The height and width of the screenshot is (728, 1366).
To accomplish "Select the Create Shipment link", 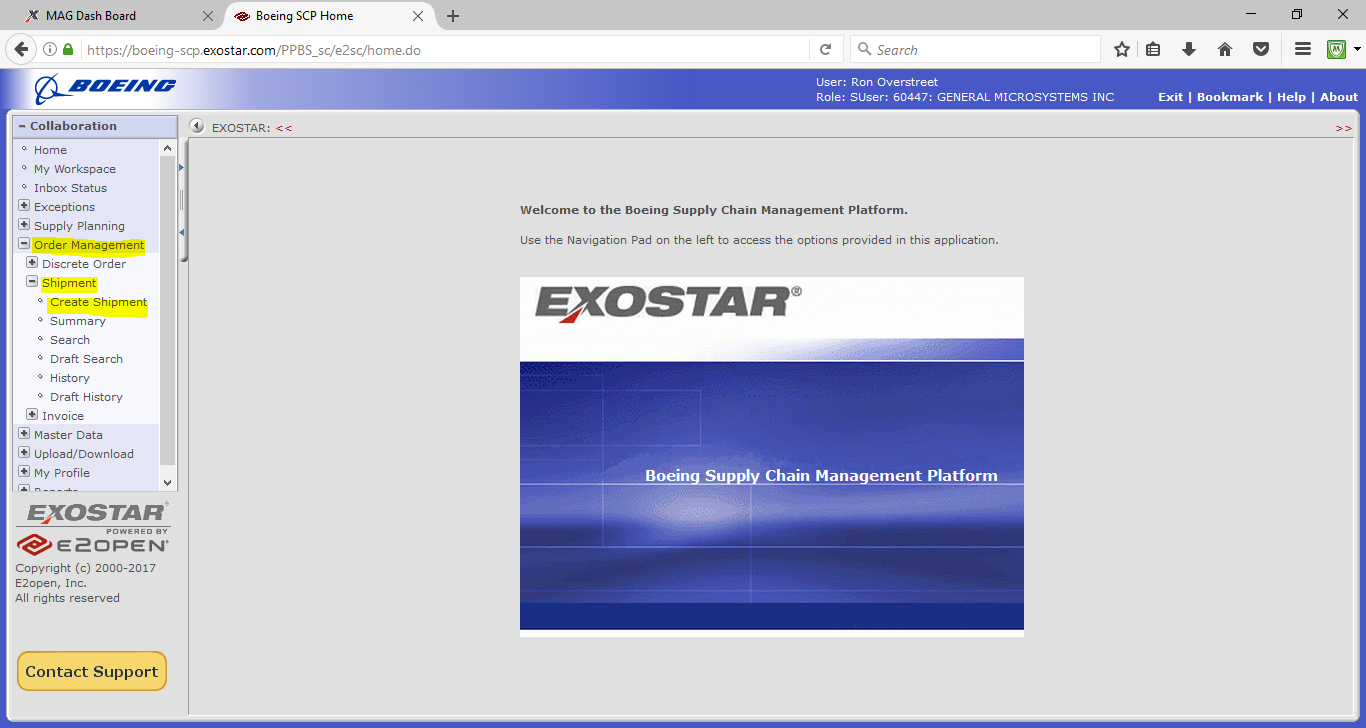I will (x=98, y=302).
